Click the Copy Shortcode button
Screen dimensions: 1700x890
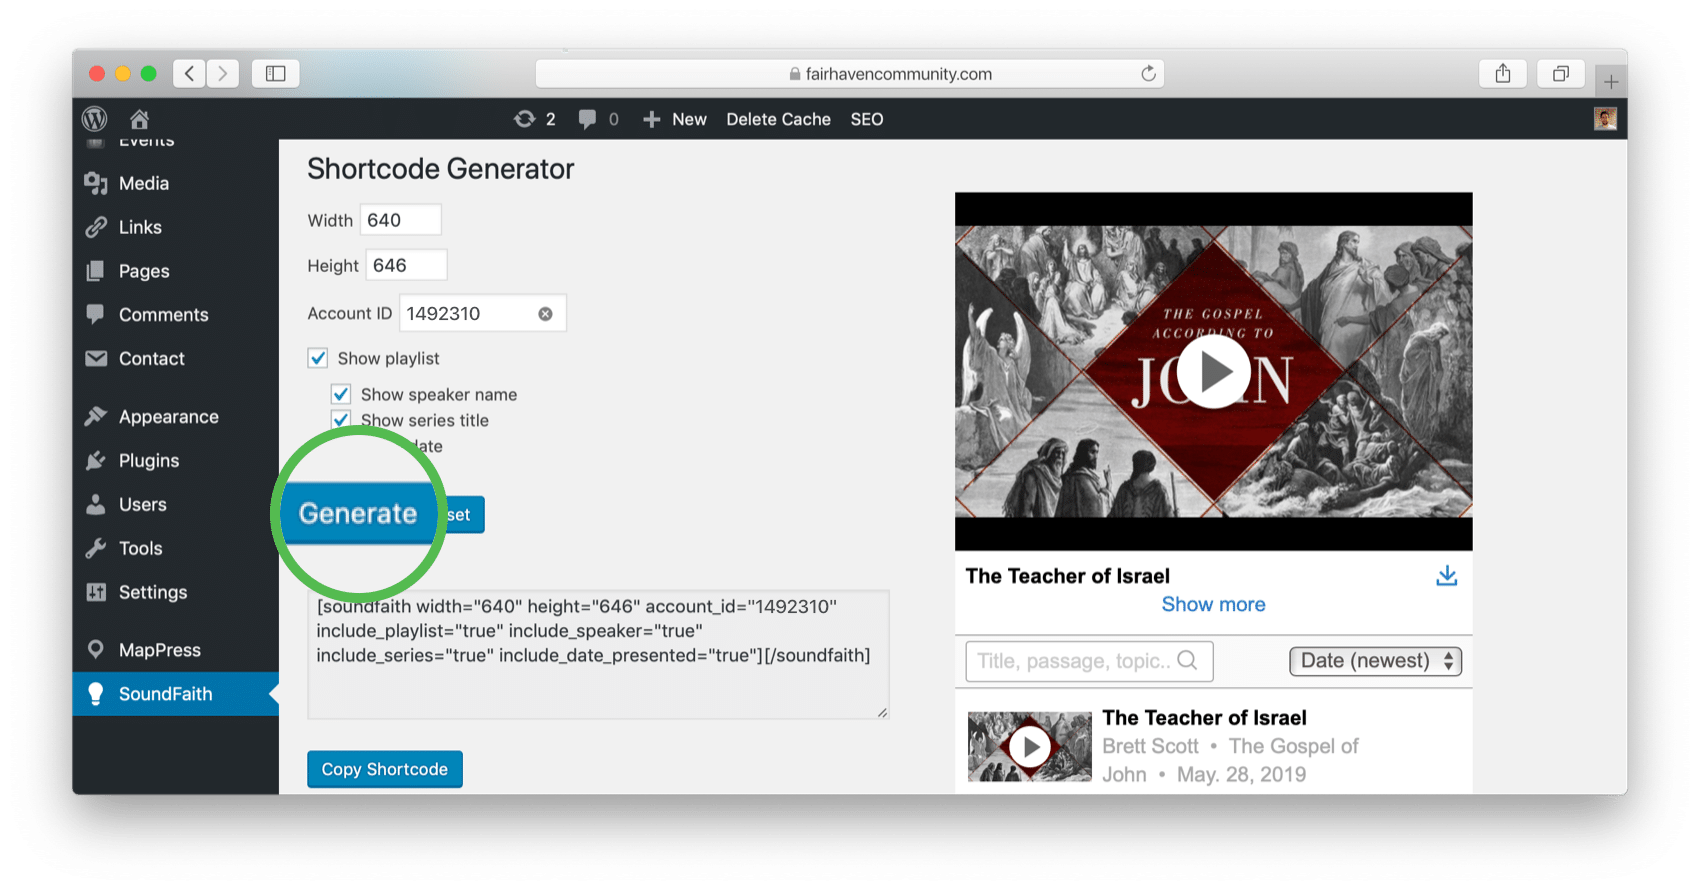385,769
